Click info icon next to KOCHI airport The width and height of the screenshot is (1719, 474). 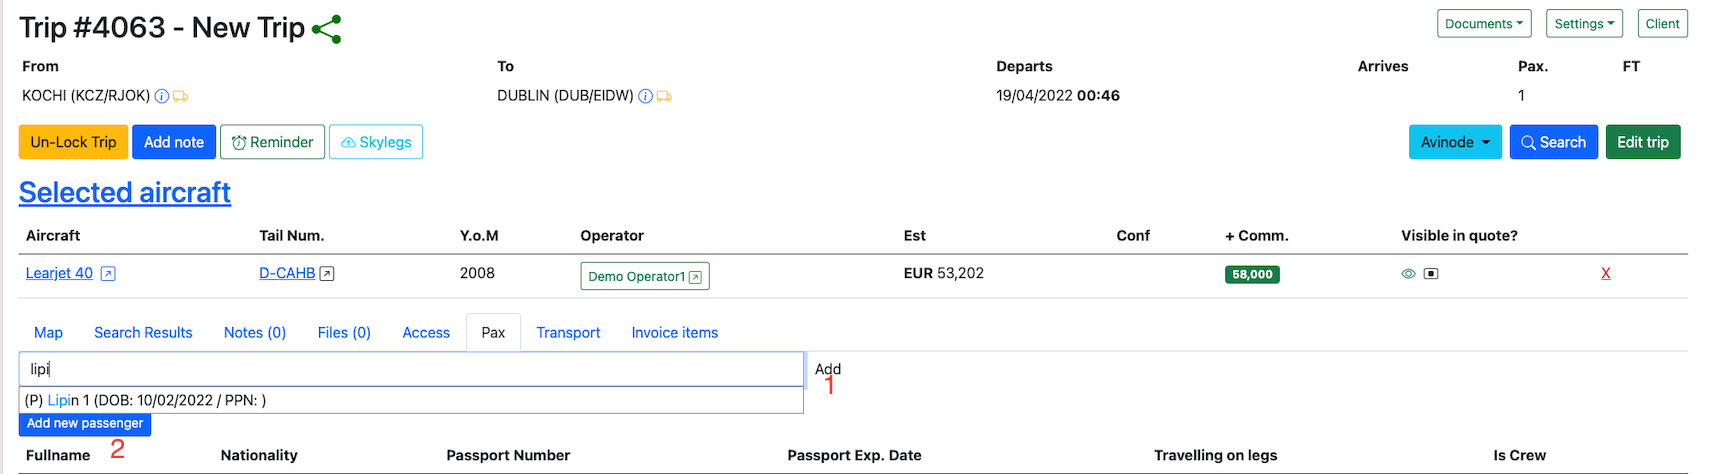(x=162, y=96)
